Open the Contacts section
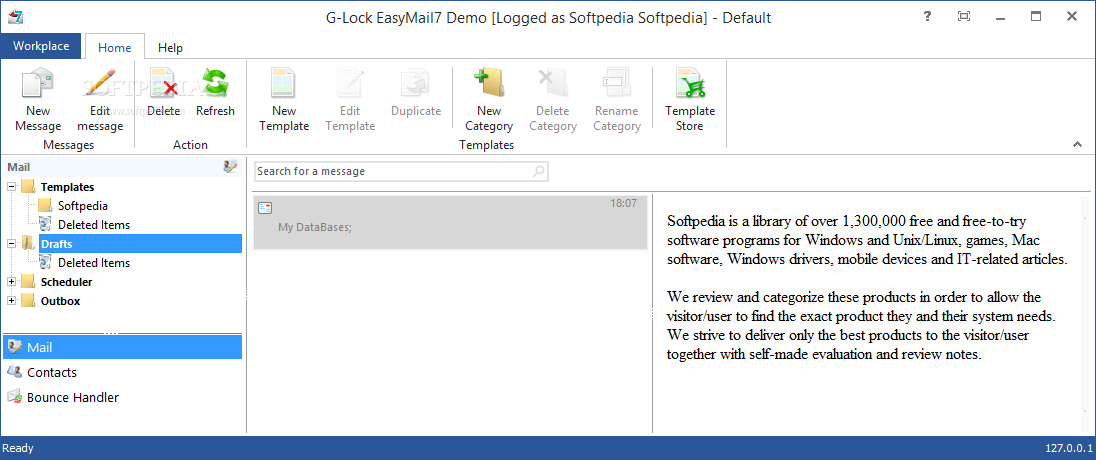This screenshot has width=1096, height=460. point(52,372)
